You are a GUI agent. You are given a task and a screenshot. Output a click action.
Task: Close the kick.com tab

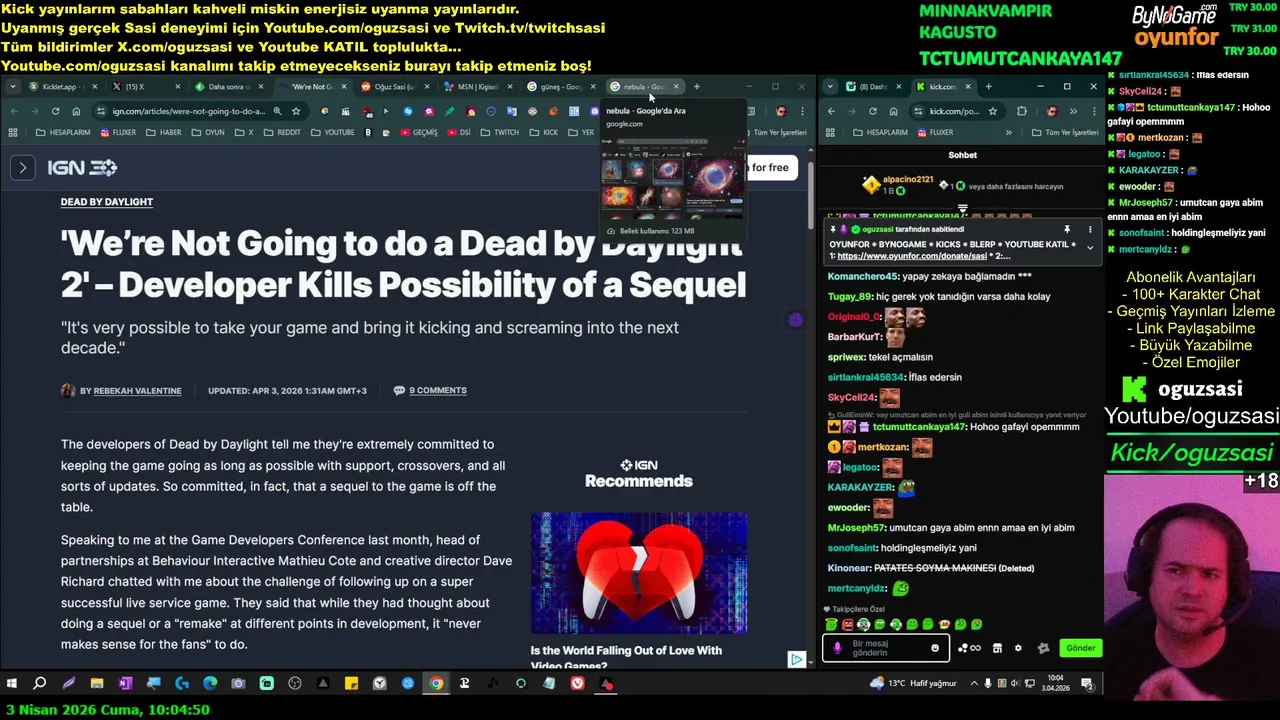[x=968, y=87]
